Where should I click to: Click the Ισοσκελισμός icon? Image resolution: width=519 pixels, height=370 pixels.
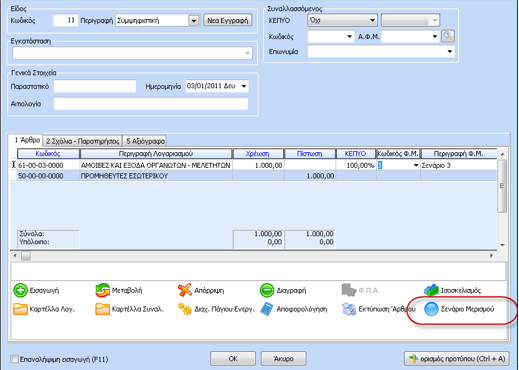click(431, 290)
